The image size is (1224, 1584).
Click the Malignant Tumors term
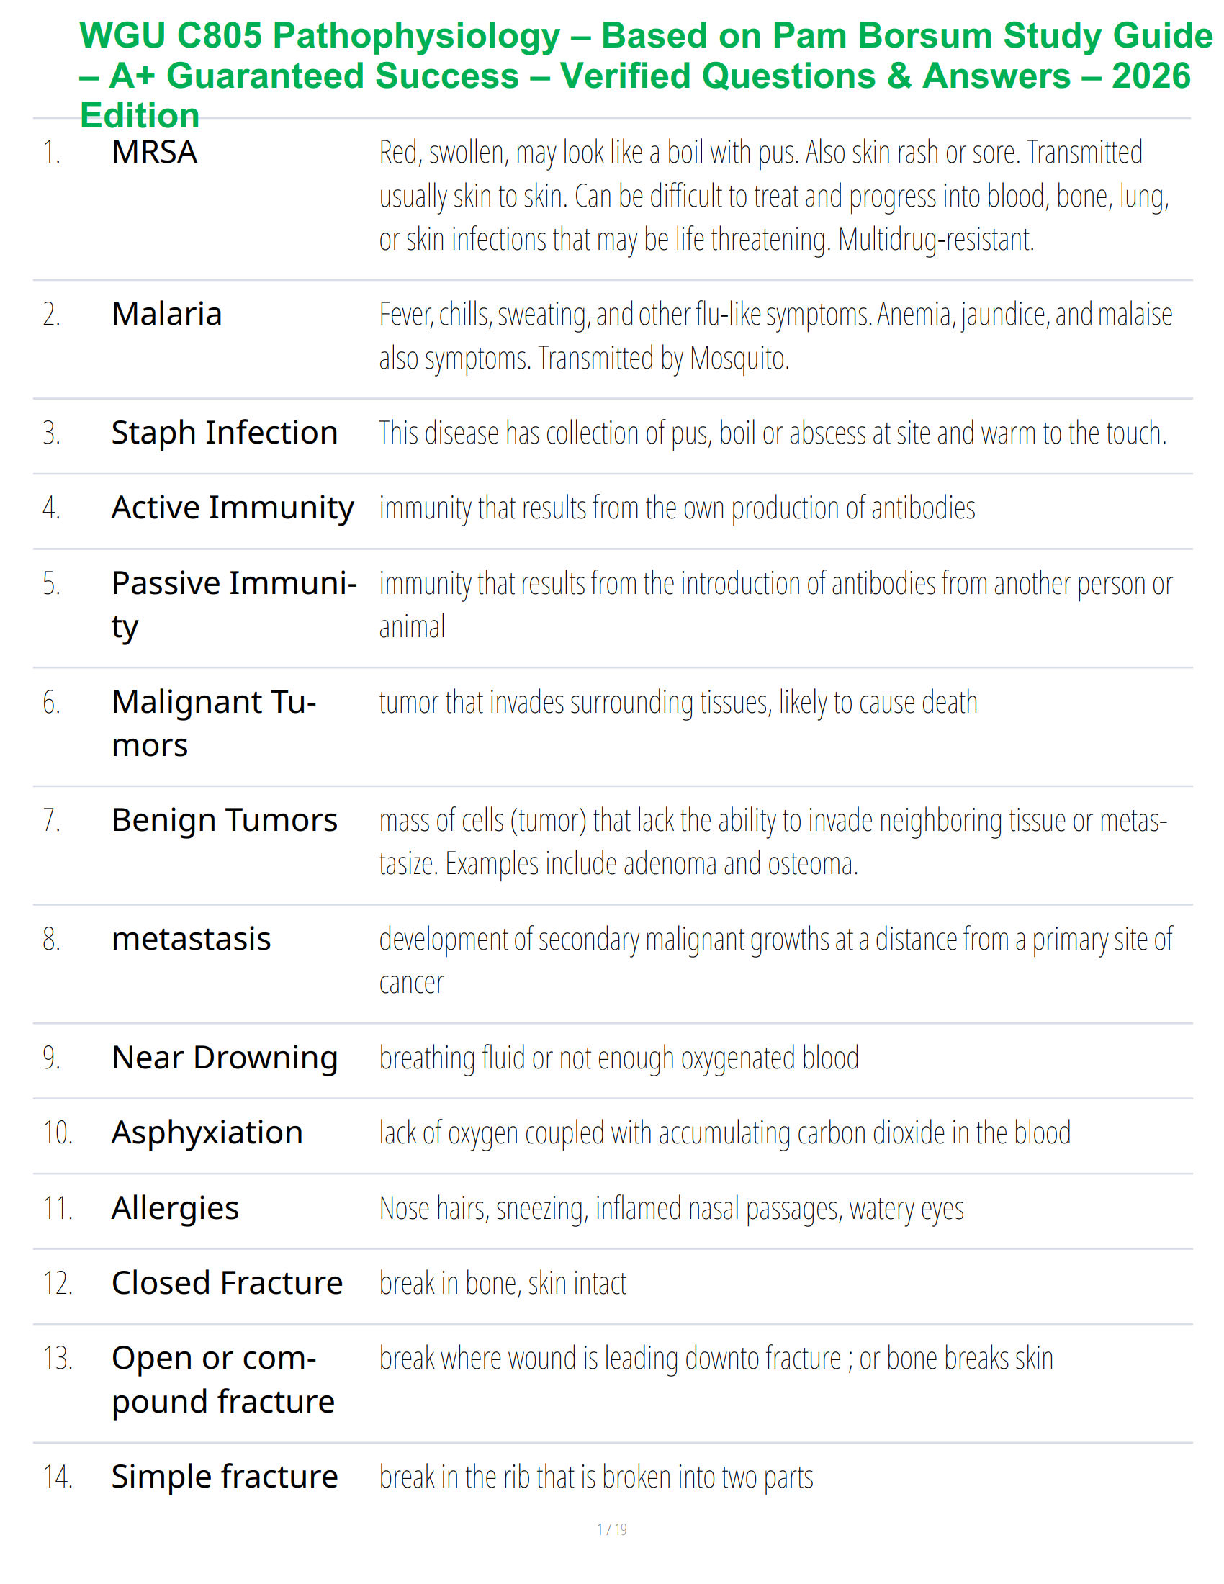click(213, 723)
